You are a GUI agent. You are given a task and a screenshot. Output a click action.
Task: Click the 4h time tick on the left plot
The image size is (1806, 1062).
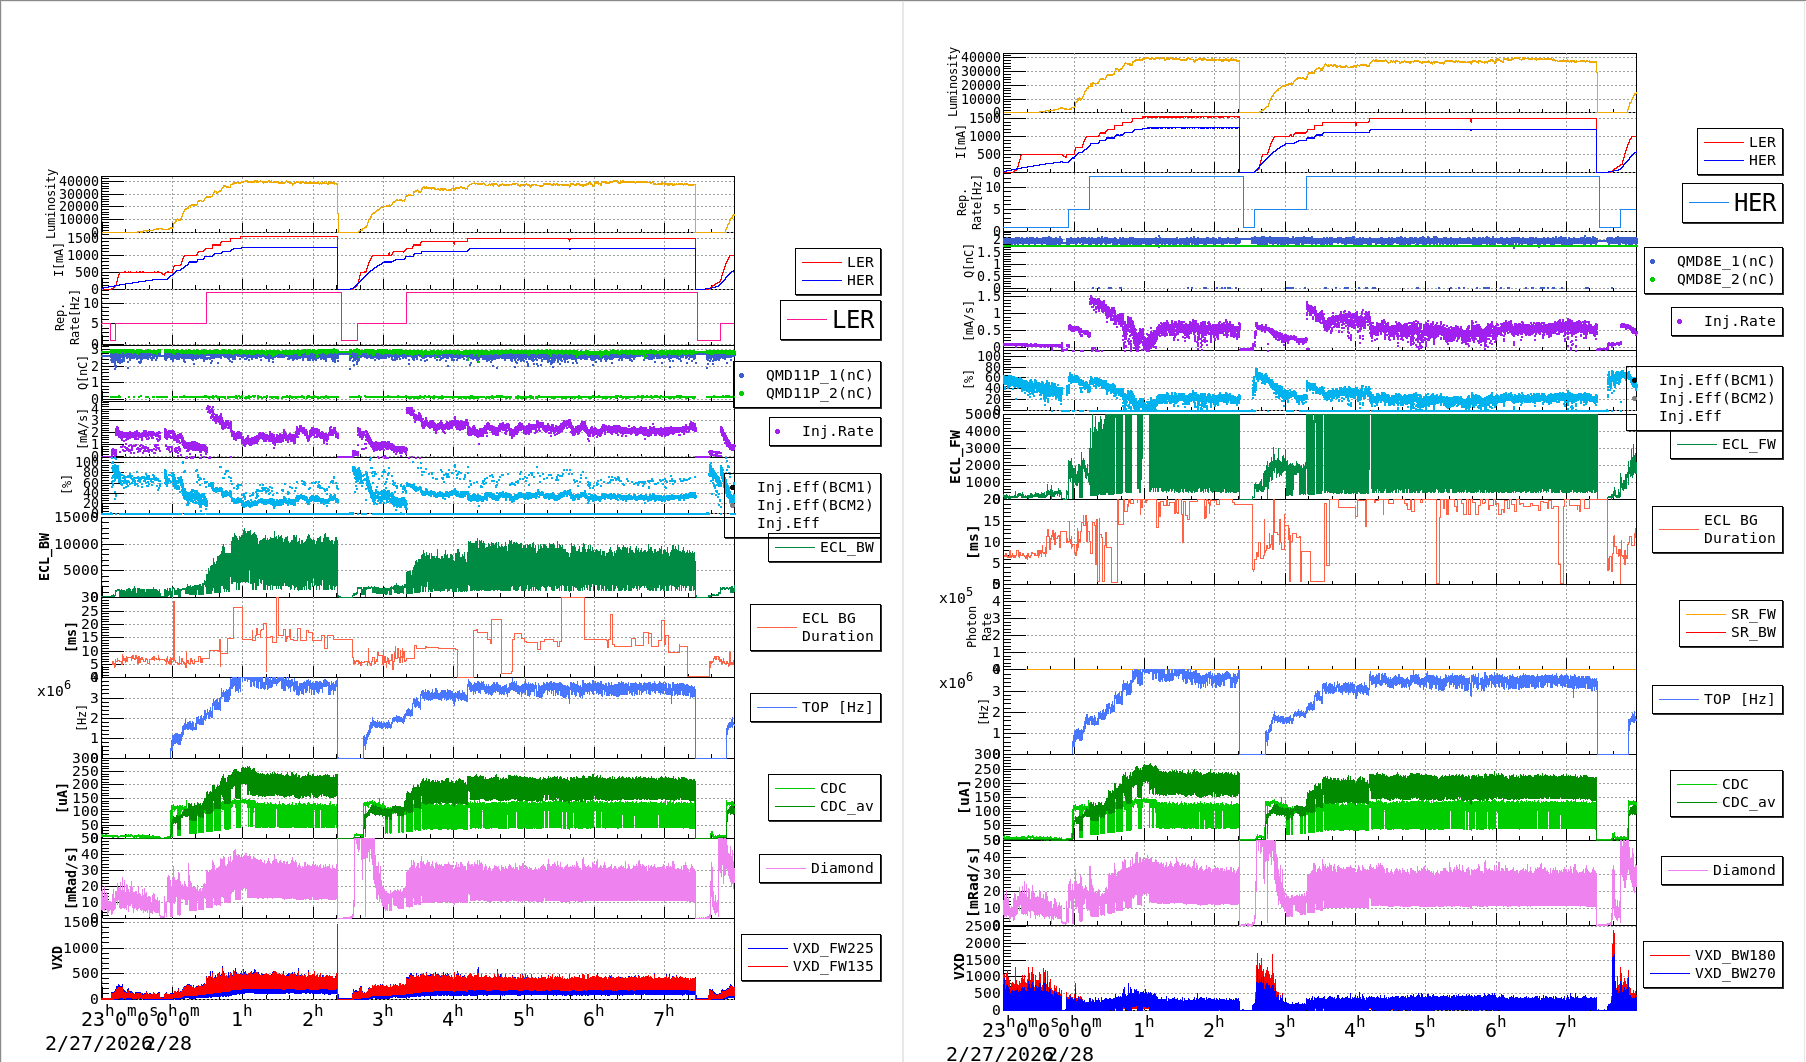click(x=452, y=1016)
